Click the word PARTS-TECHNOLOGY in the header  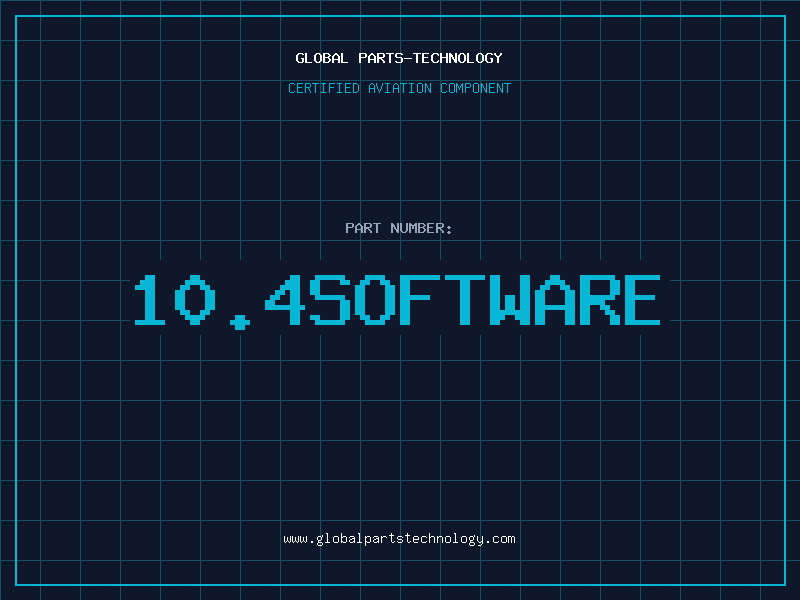(x=430, y=58)
